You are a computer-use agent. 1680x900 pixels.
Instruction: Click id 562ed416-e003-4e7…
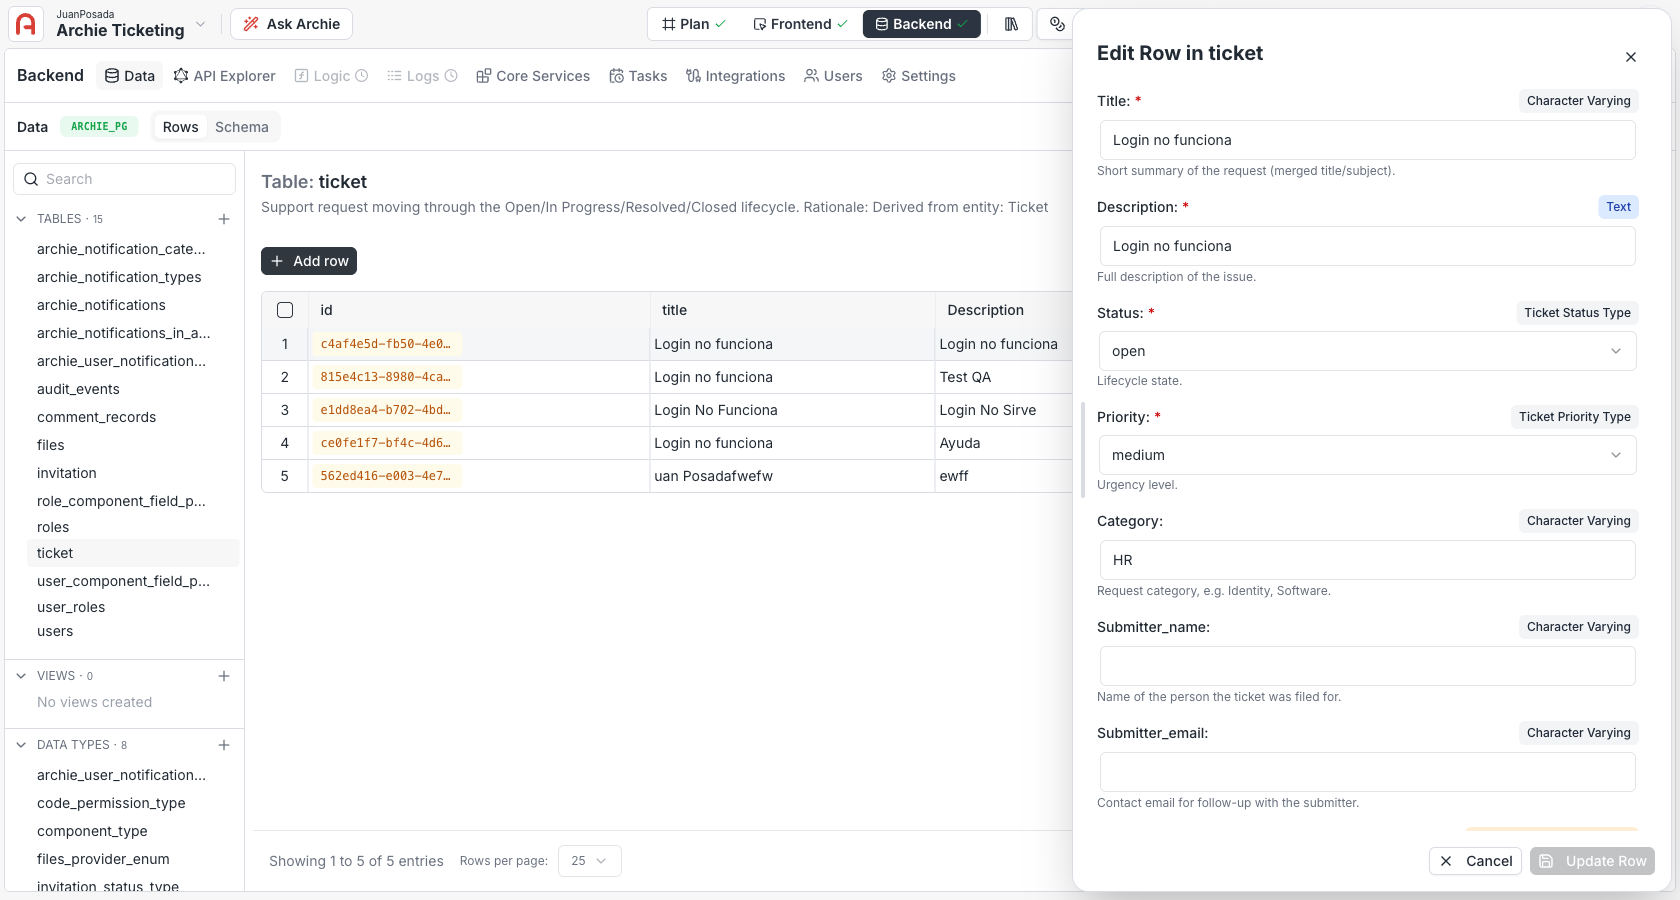(386, 476)
